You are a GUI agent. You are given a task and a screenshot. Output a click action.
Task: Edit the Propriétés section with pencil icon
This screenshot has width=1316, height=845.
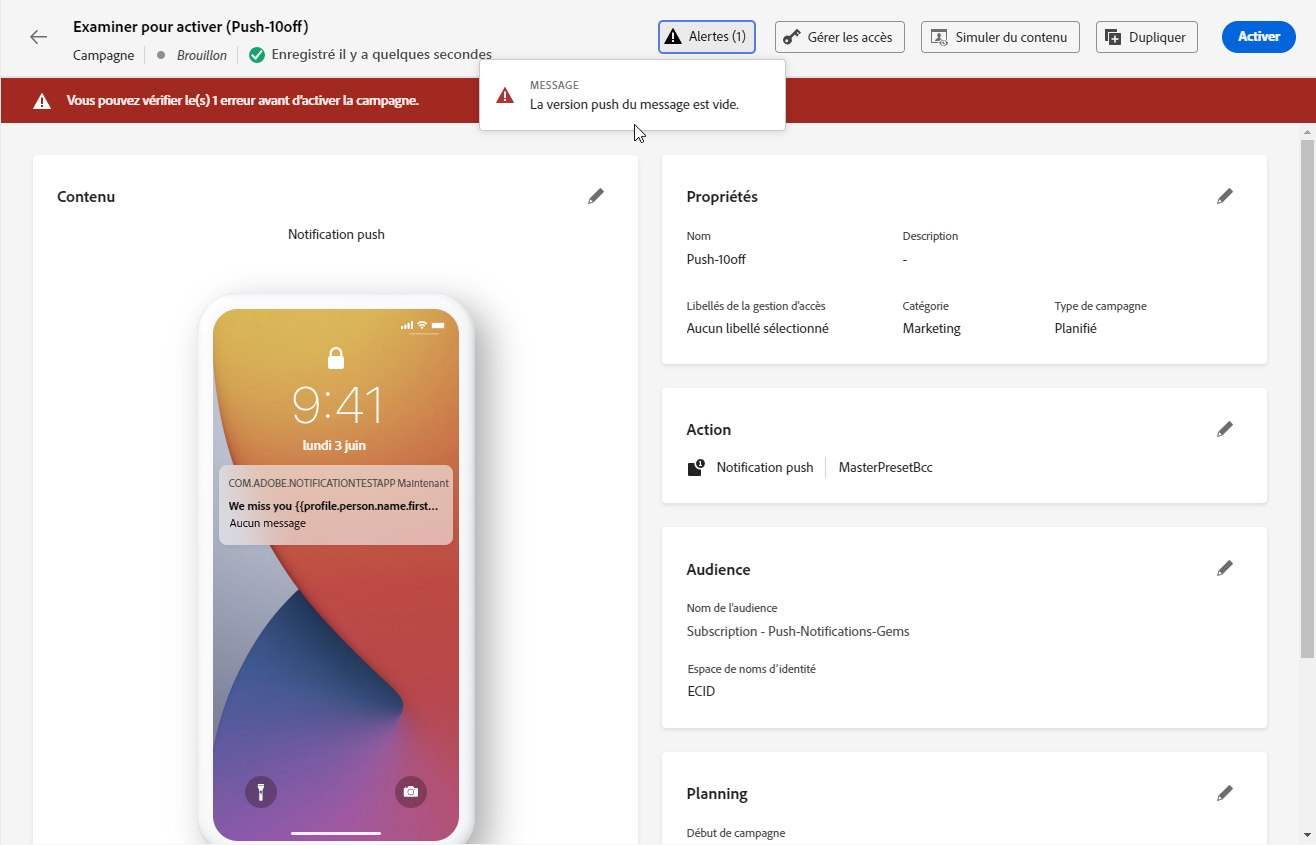tap(1225, 196)
